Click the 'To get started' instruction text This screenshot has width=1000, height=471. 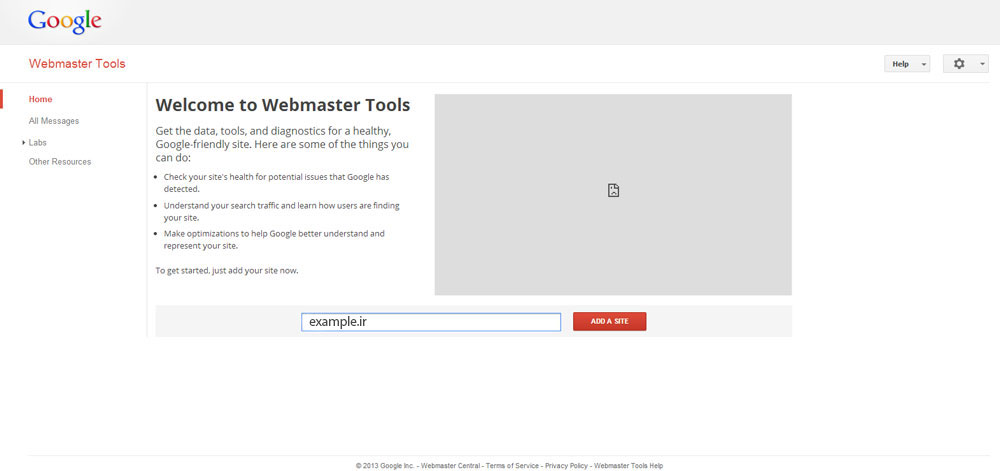coord(226,270)
